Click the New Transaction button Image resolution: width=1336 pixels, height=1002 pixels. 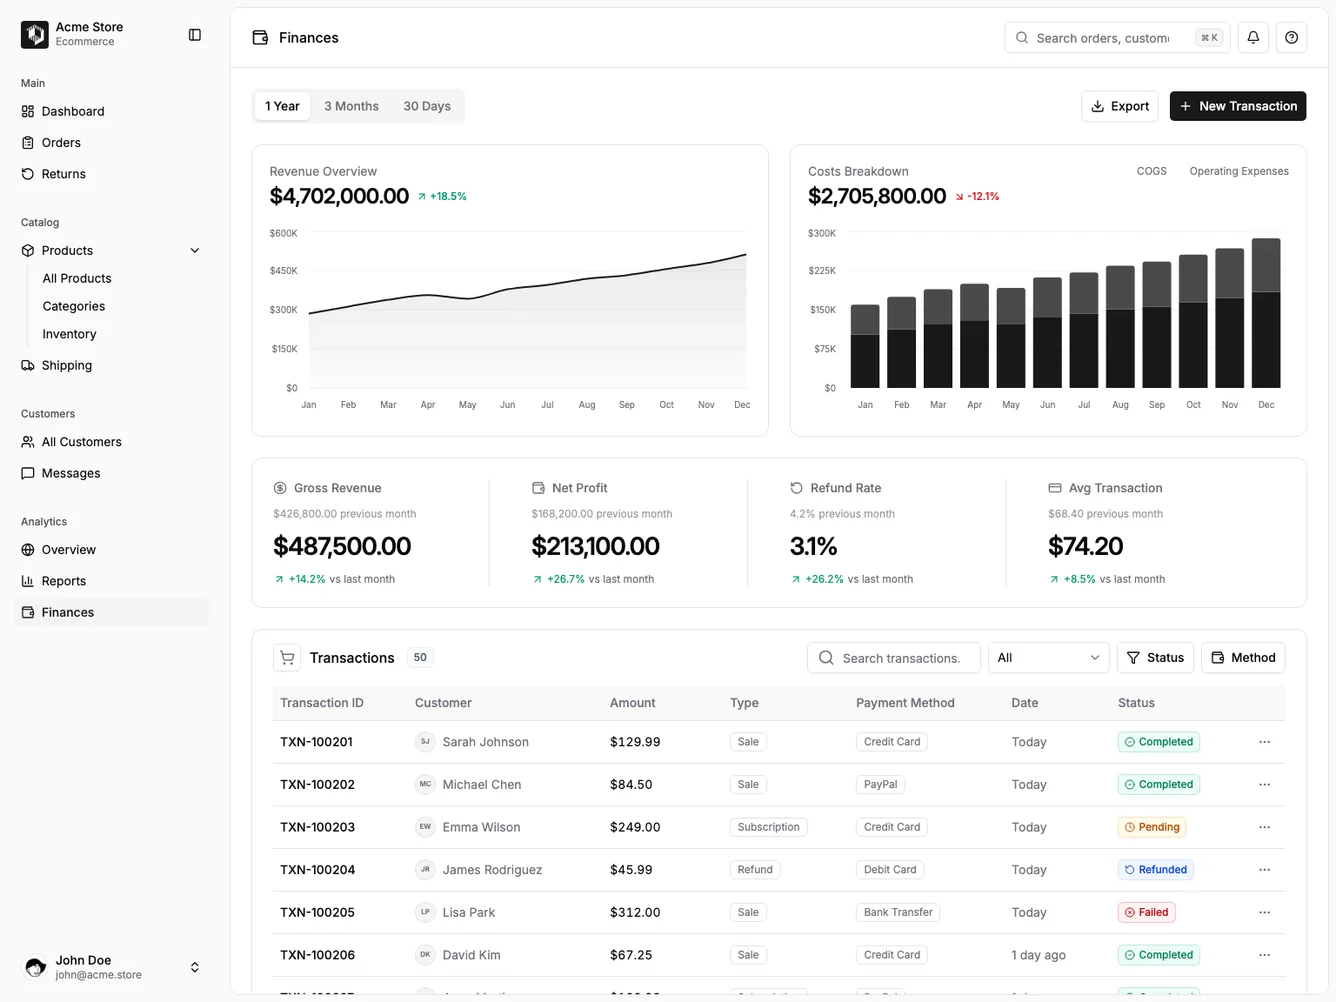(1237, 105)
